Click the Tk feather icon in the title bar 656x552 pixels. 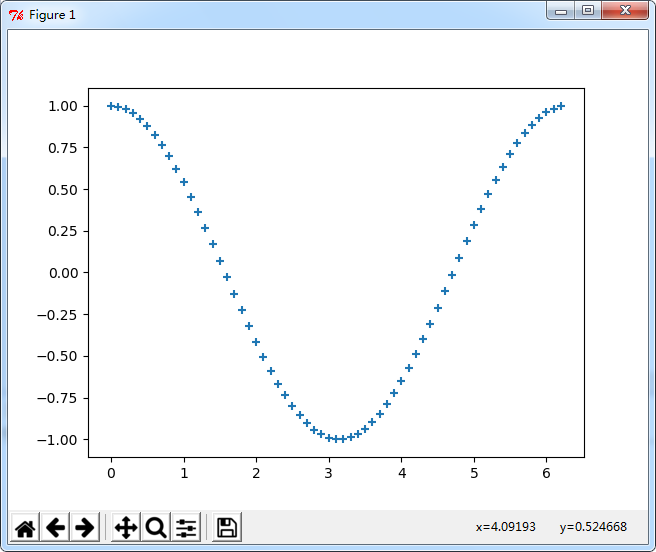pos(16,15)
